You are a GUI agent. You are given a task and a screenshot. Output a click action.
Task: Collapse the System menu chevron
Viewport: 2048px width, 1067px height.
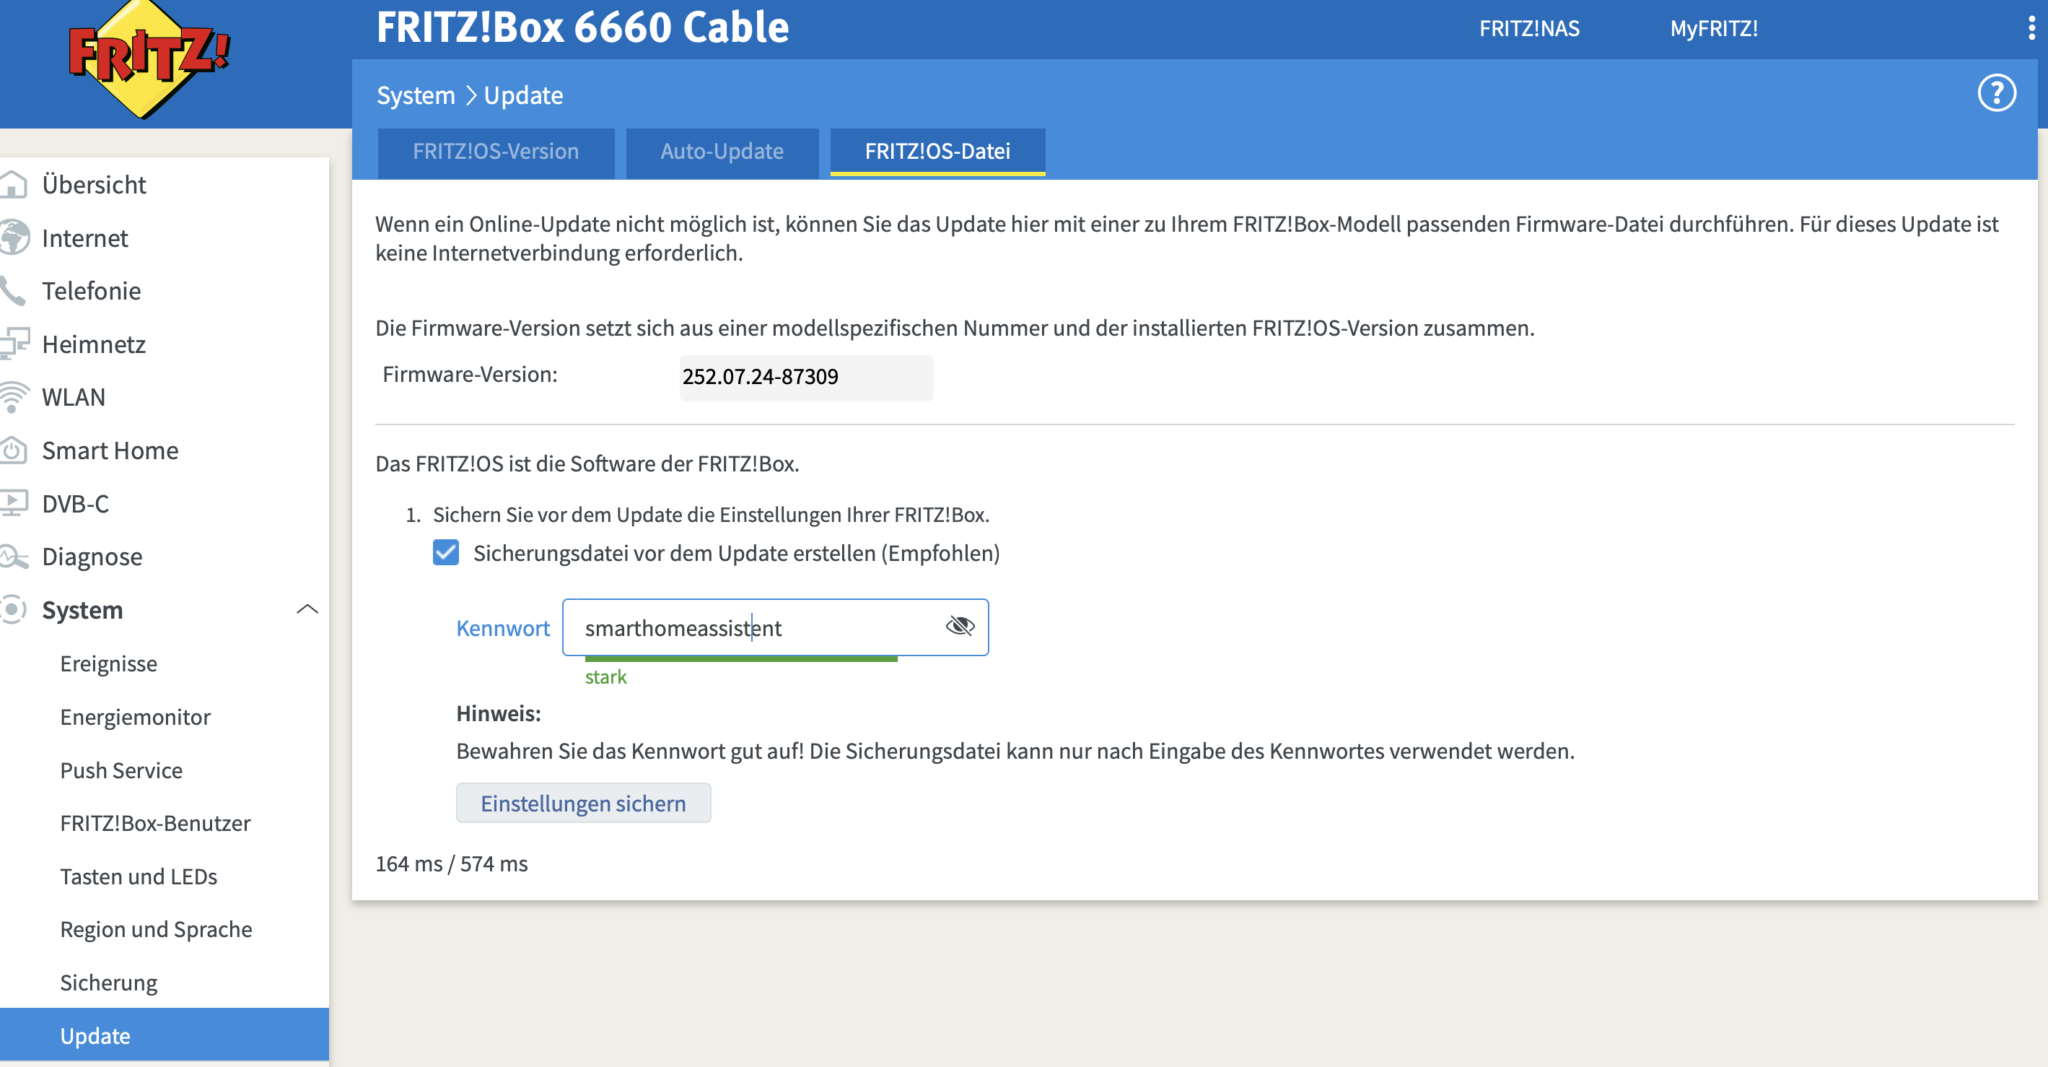tap(307, 610)
